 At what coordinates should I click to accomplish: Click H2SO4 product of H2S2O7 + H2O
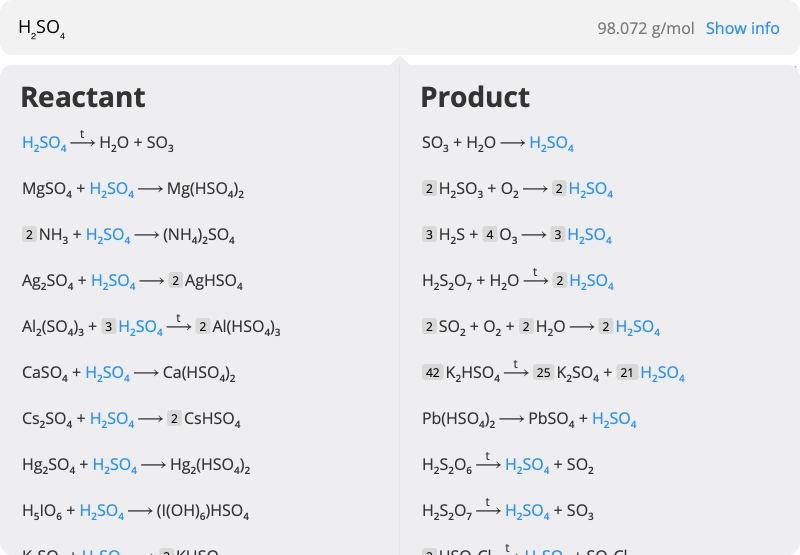[592, 282]
